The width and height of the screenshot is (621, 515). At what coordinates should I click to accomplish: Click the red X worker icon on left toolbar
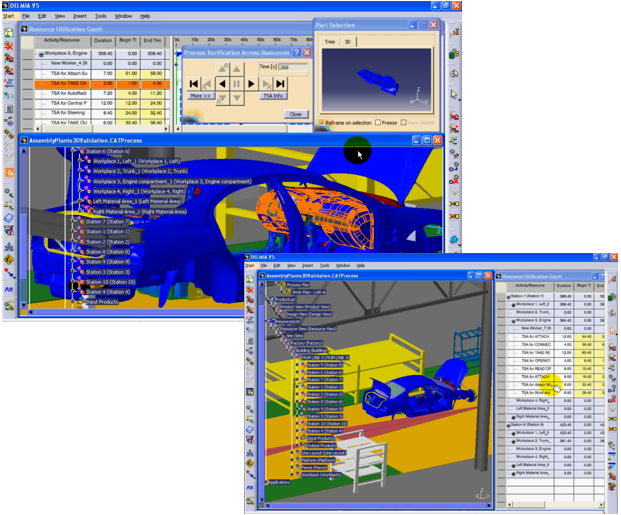coord(9,45)
